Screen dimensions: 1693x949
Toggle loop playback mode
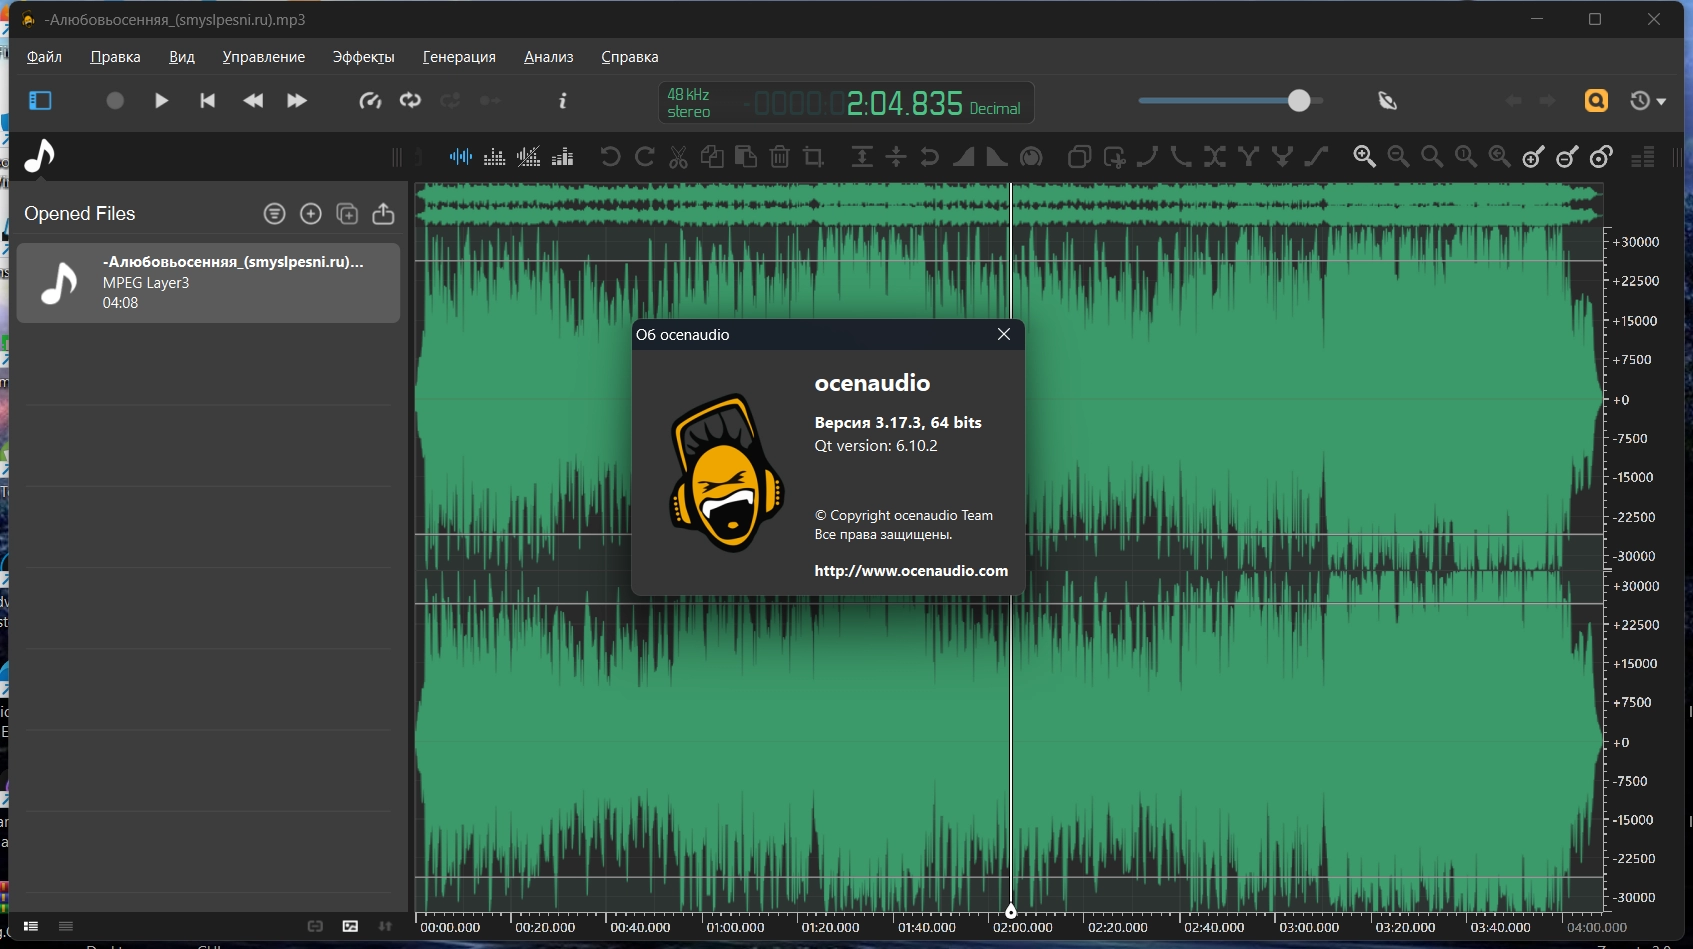pos(410,101)
